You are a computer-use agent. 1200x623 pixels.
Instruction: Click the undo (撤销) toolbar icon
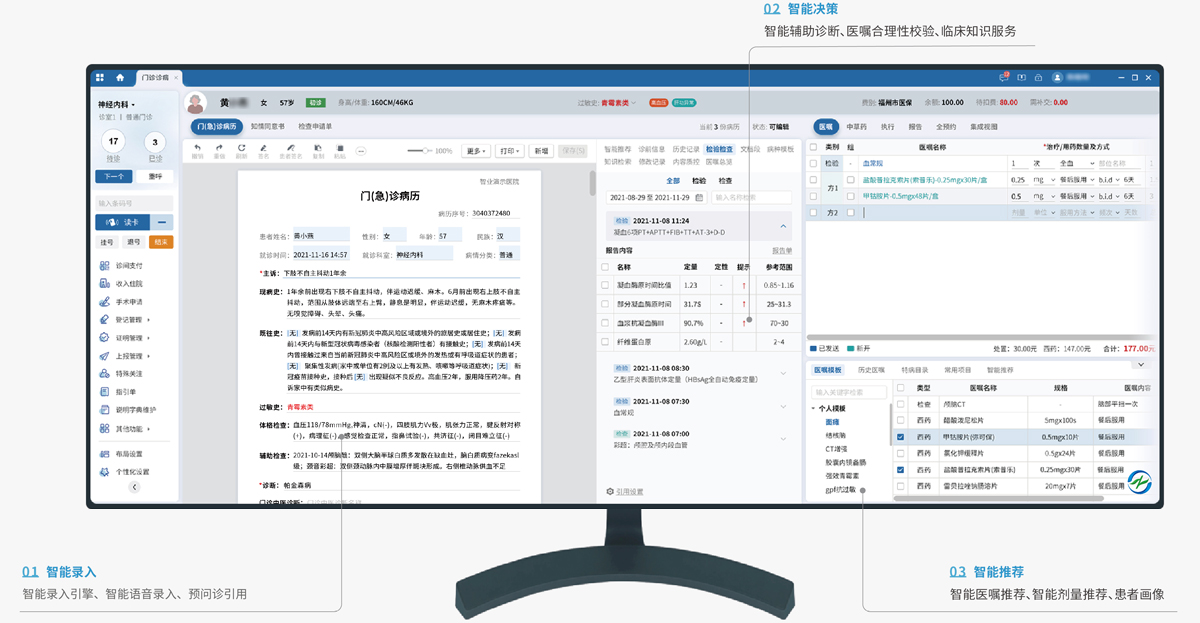(x=197, y=148)
